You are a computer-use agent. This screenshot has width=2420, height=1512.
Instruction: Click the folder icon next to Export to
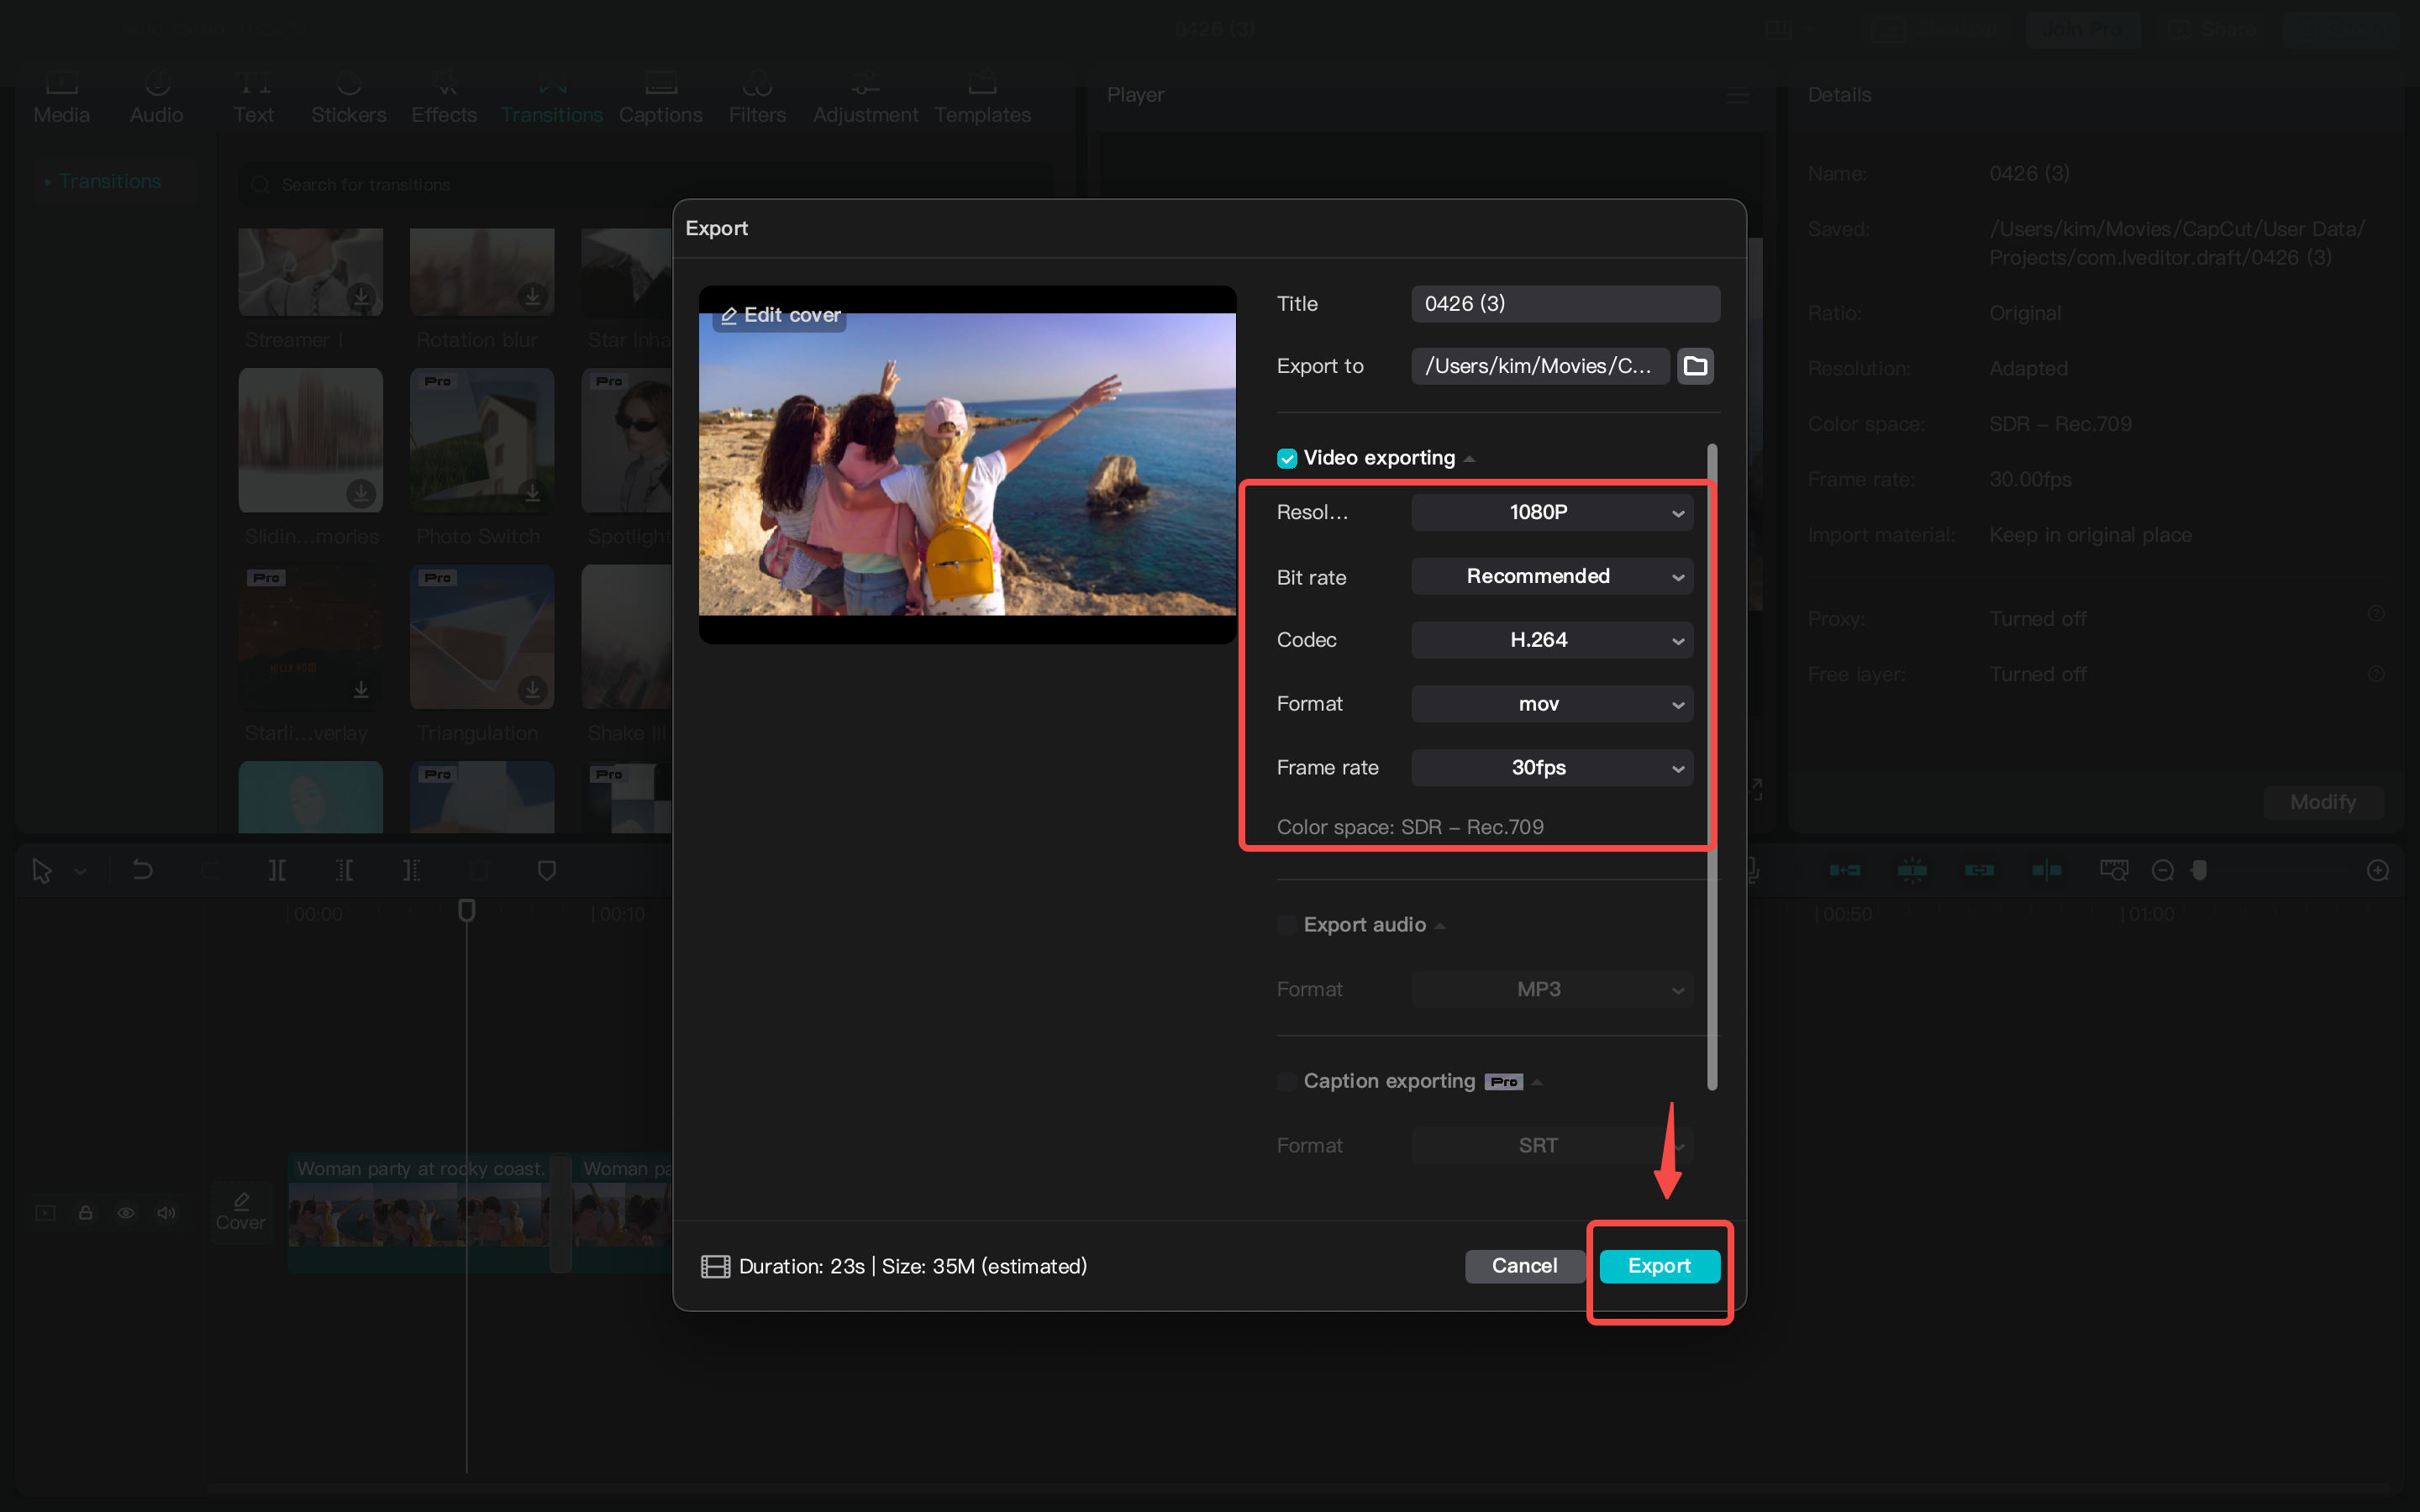(x=1695, y=365)
